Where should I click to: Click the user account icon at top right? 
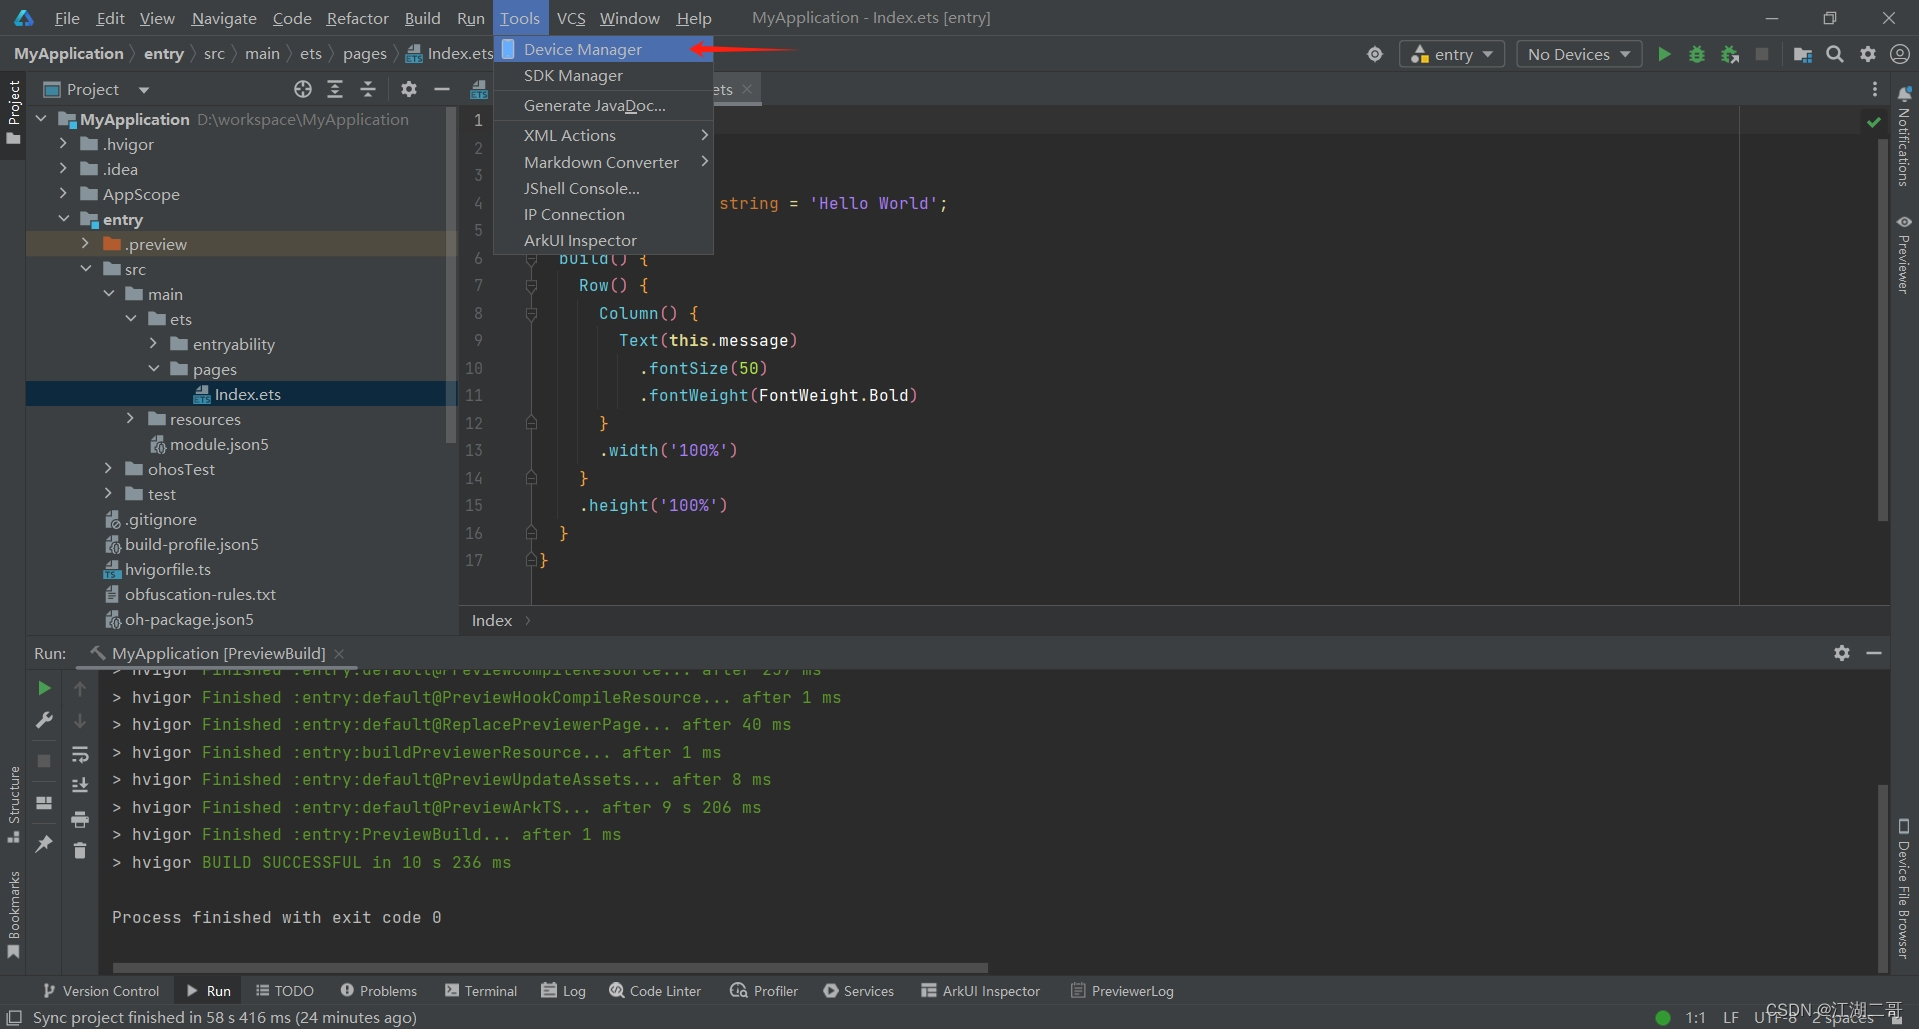click(1900, 54)
